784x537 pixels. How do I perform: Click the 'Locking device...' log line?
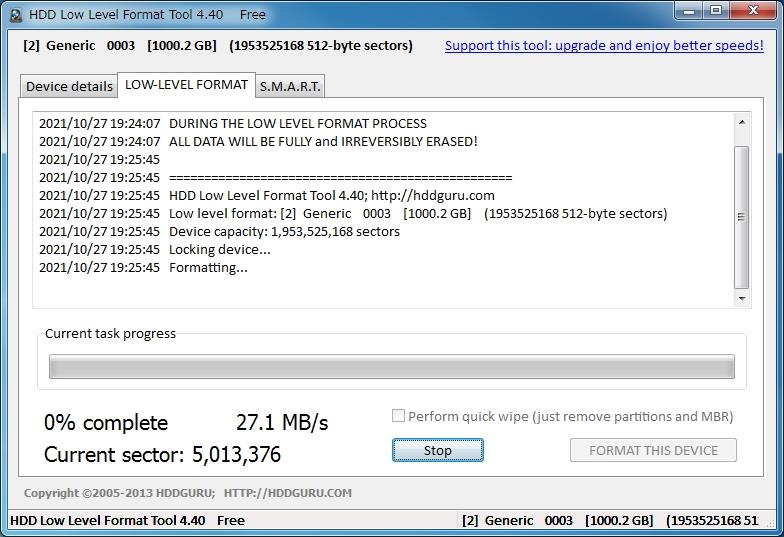[x=155, y=250]
